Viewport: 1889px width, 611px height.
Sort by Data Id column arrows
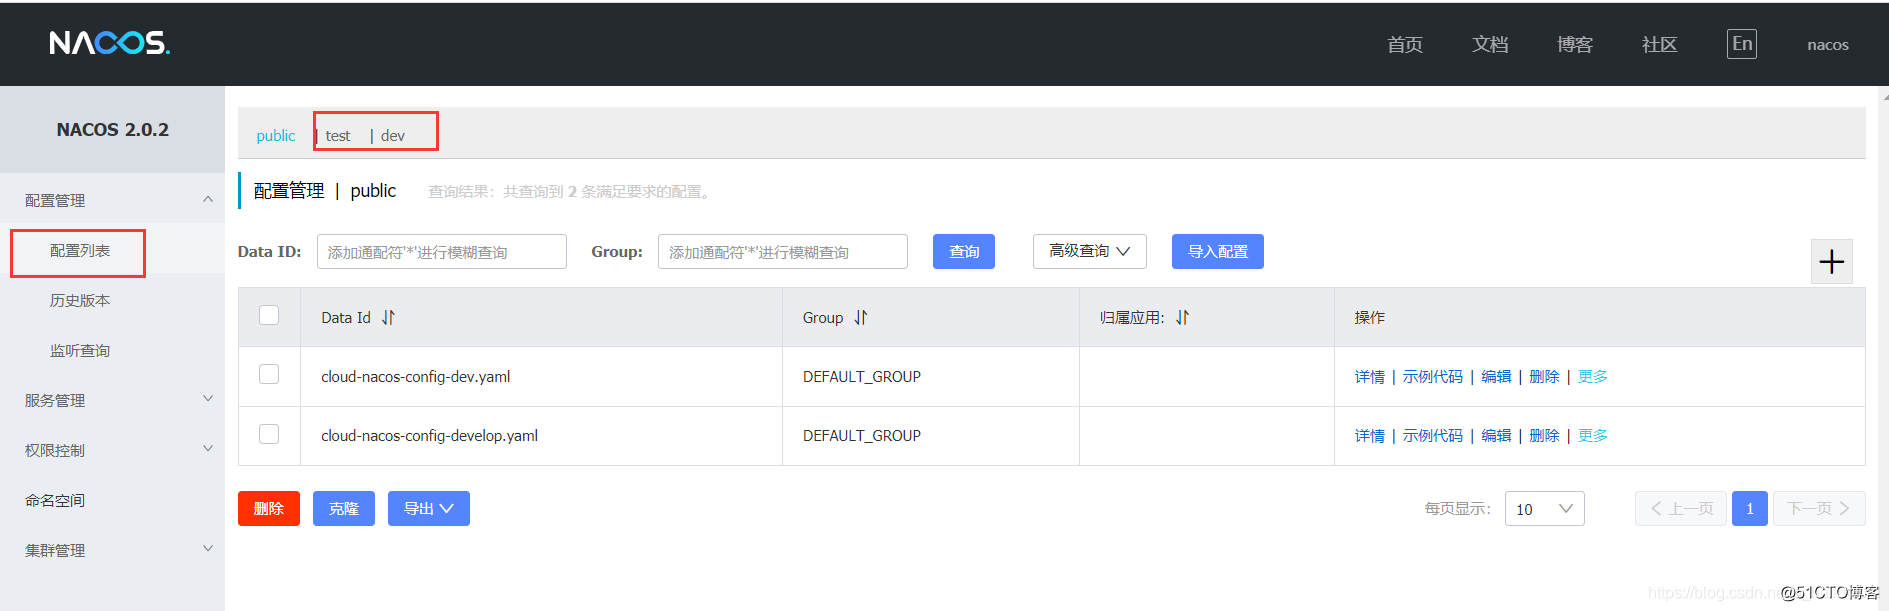(x=388, y=318)
